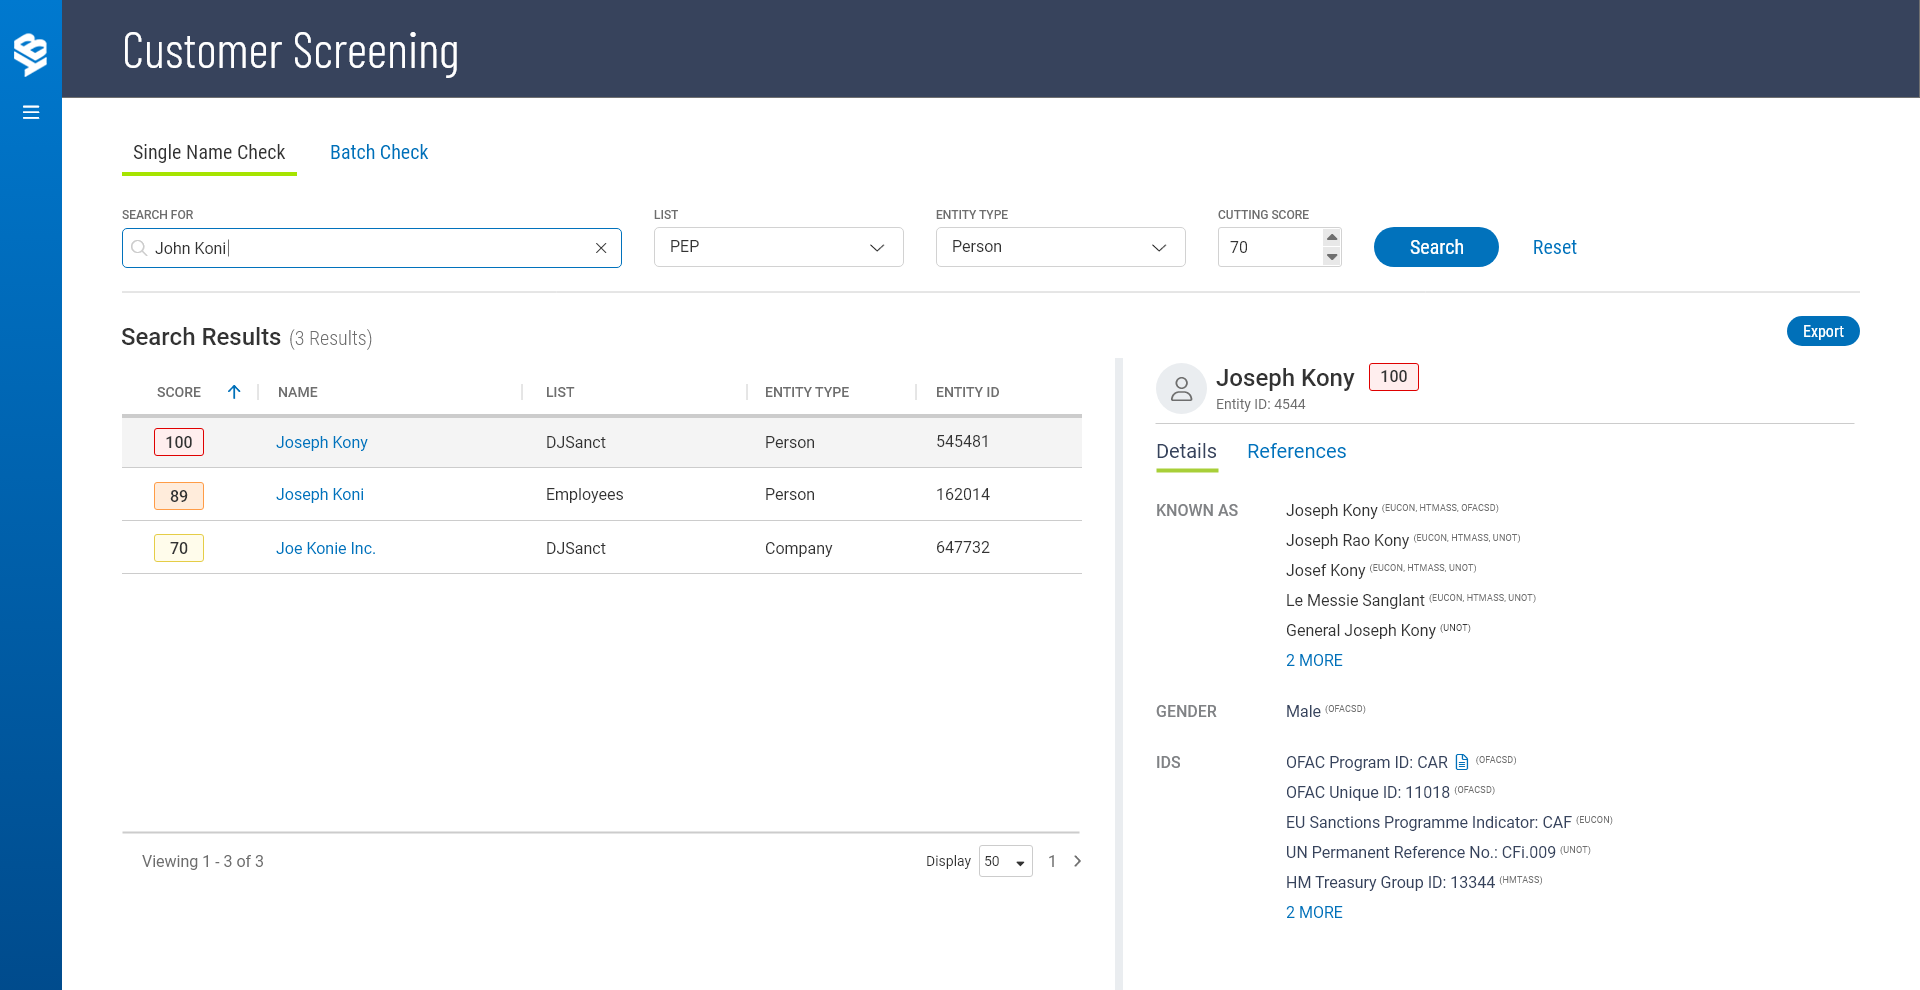1920x990 pixels.
Task: Decrease the cutting score with down arrow
Action: (x=1331, y=257)
